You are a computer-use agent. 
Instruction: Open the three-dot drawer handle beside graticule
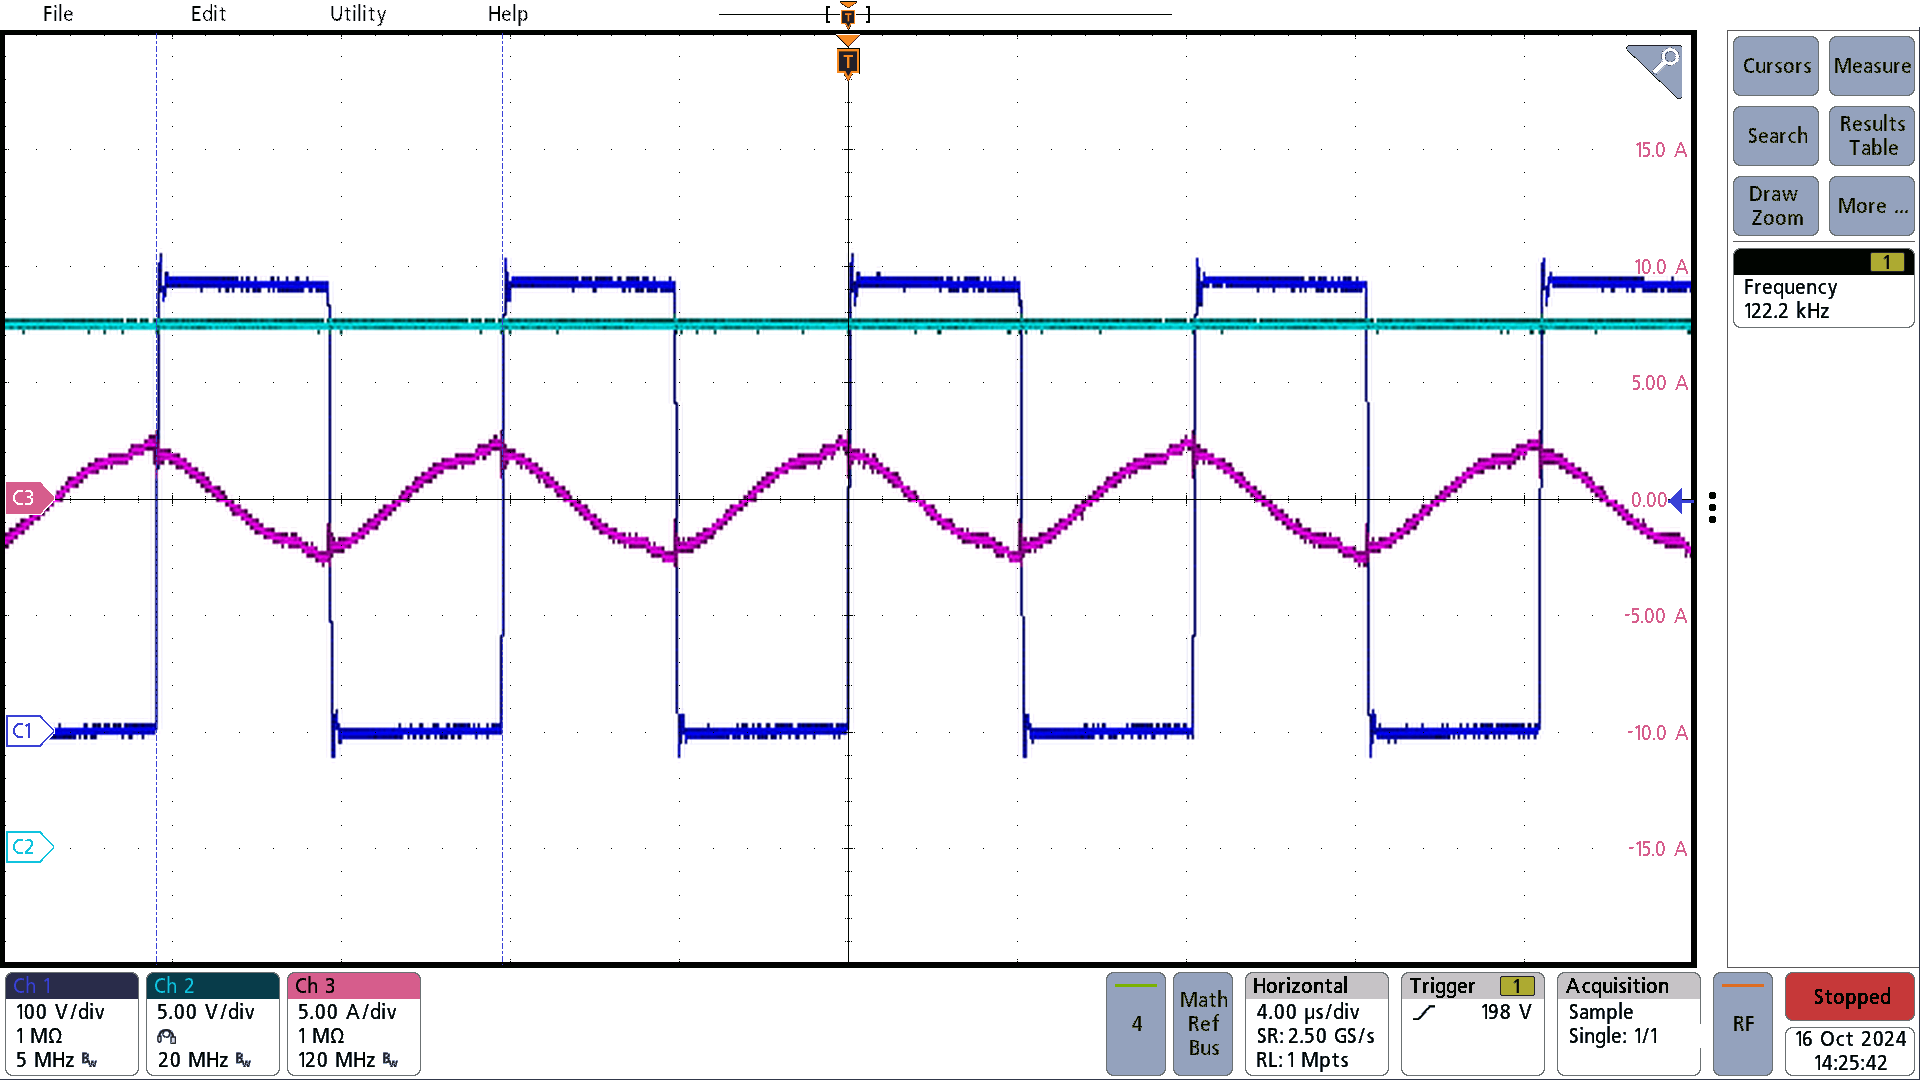coord(1712,507)
